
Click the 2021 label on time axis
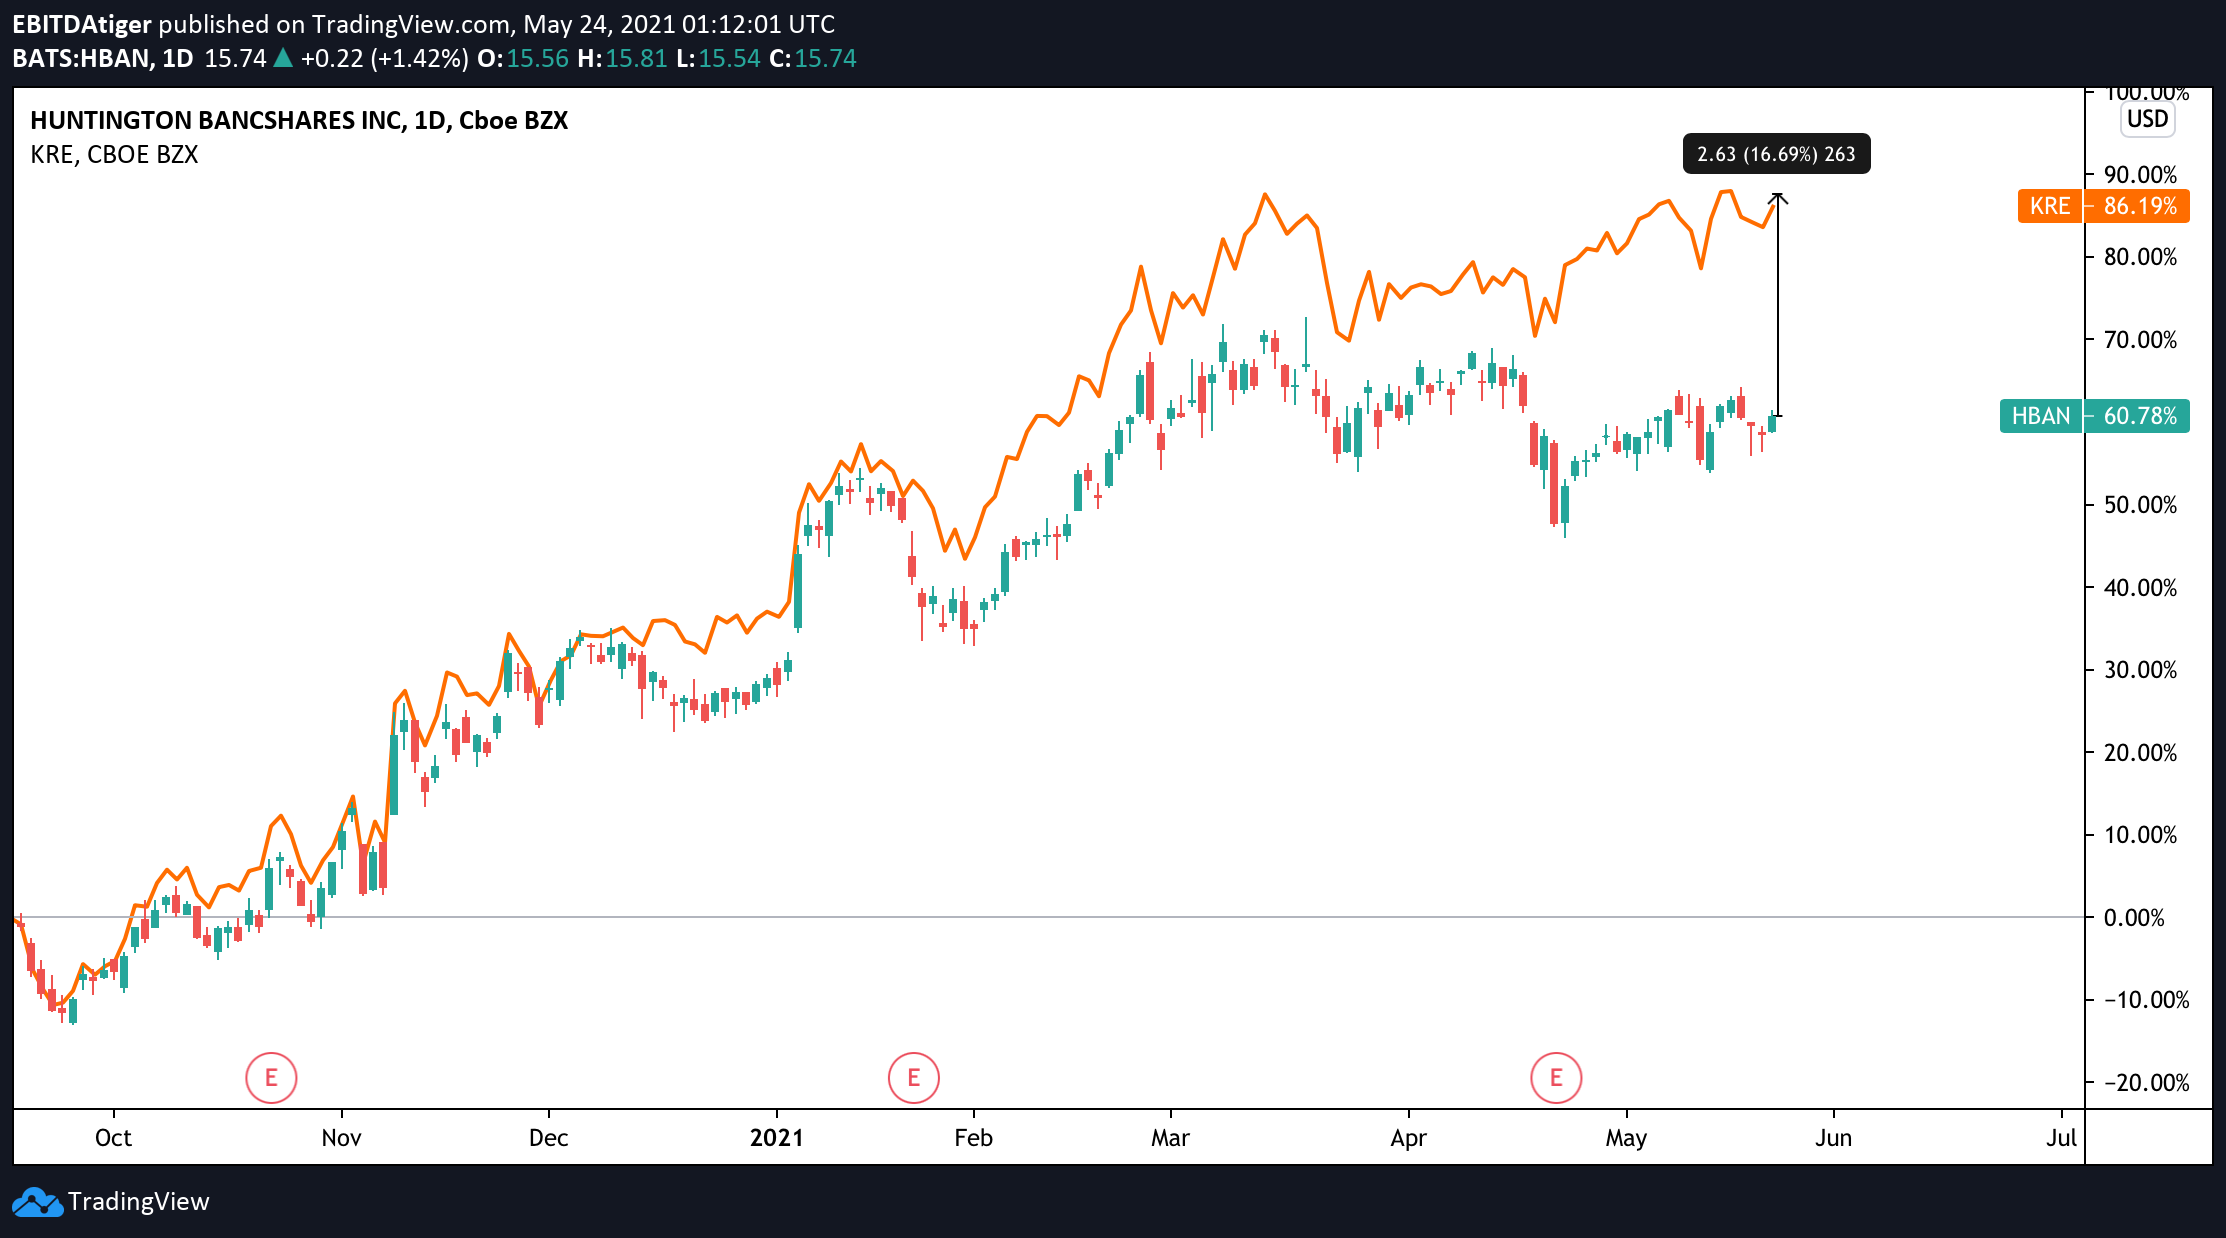click(777, 1138)
